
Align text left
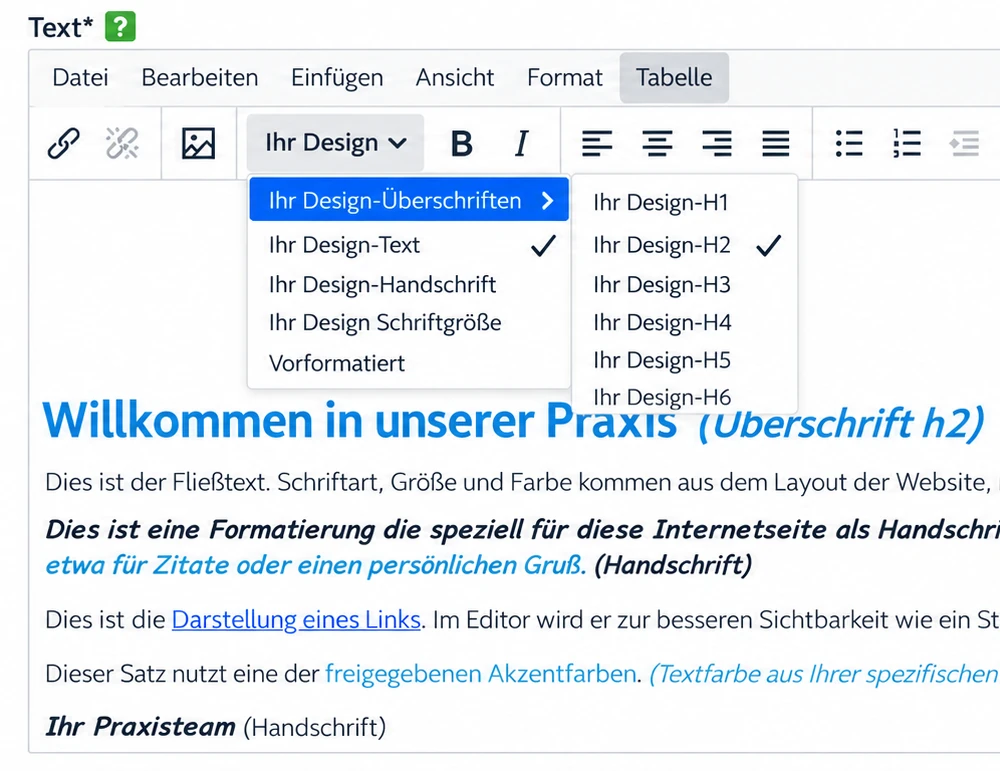[597, 143]
